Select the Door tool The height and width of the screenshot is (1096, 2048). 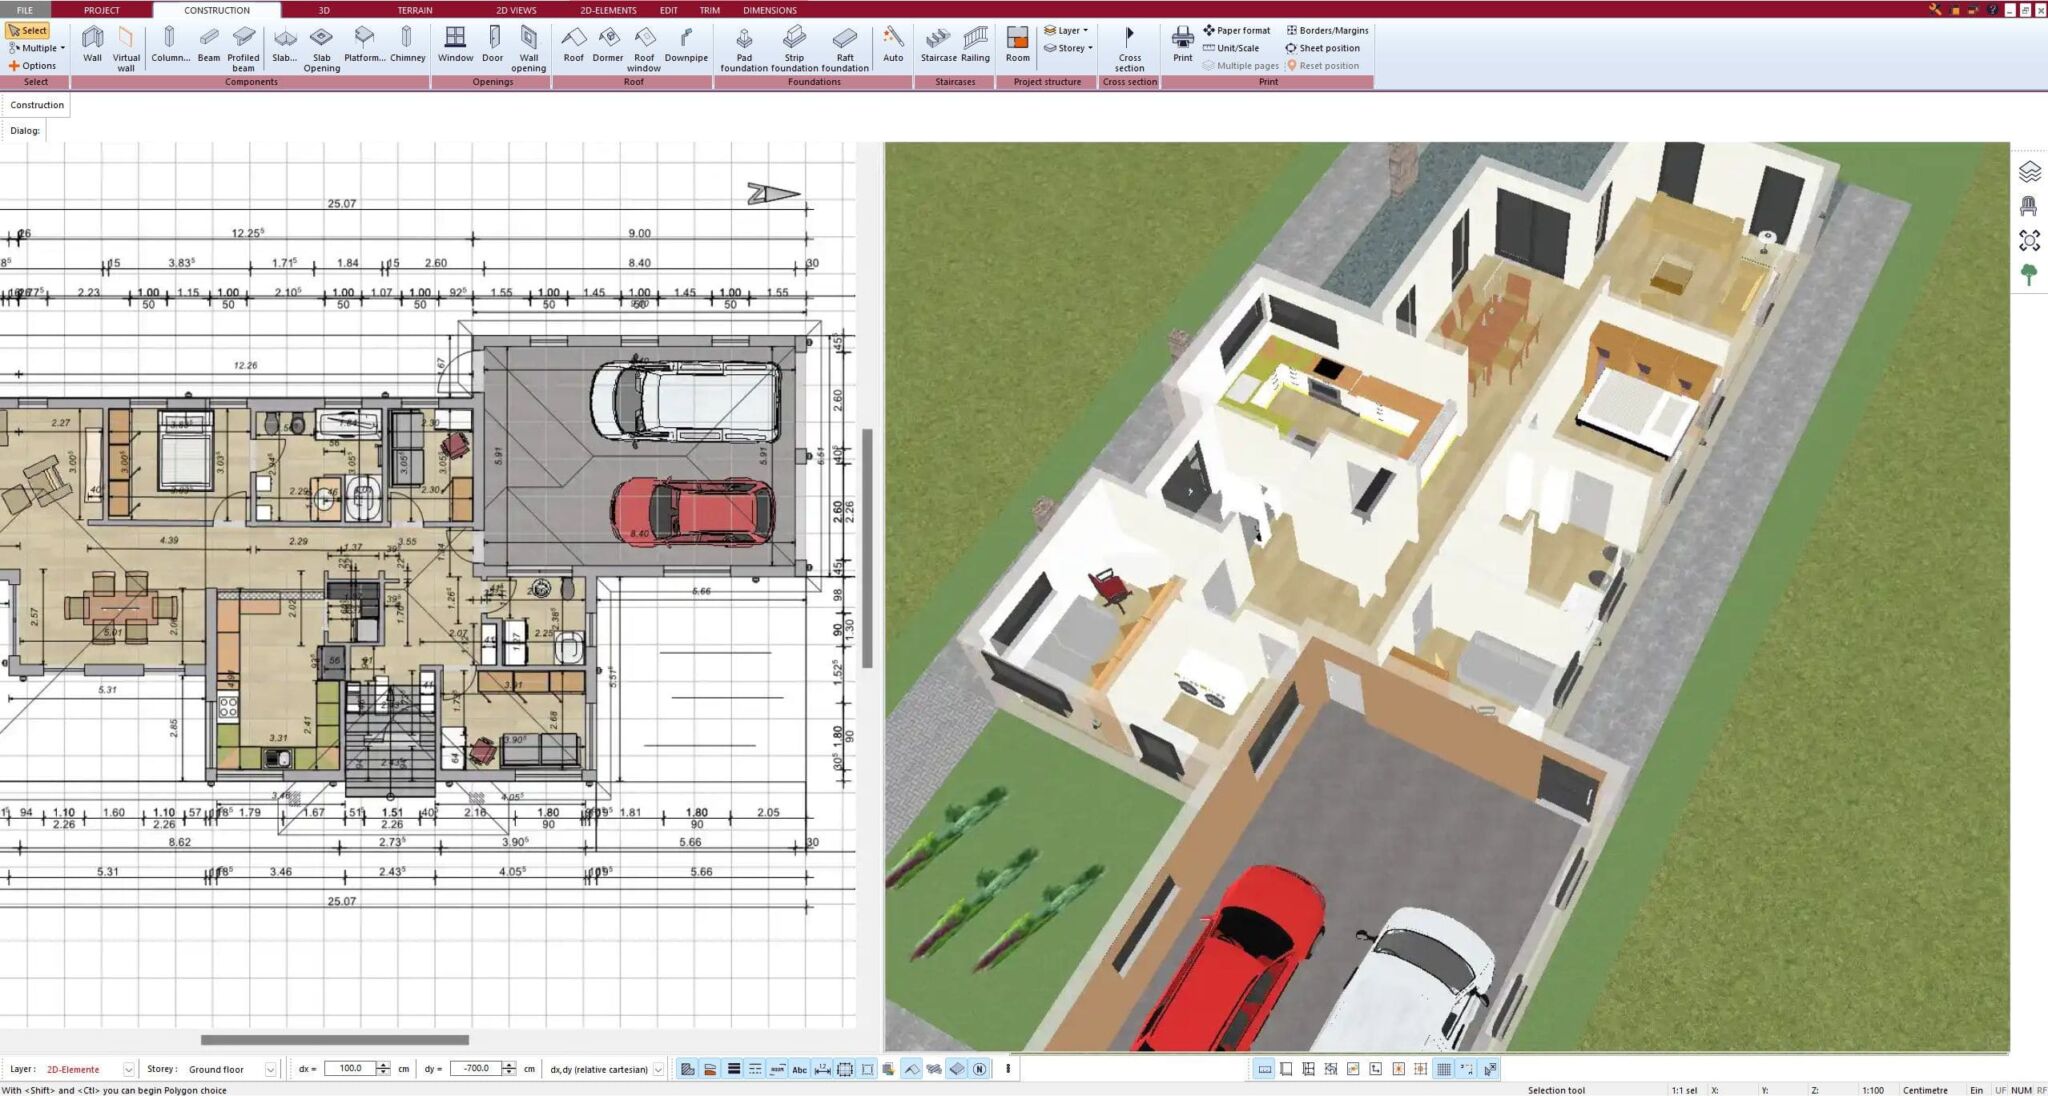(492, 42)
